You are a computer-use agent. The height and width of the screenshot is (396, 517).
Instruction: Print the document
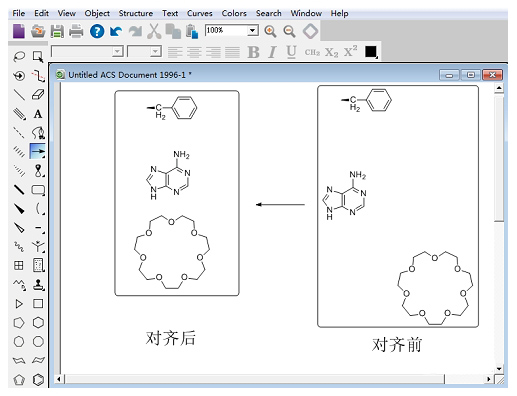click(x=76, y=31)
